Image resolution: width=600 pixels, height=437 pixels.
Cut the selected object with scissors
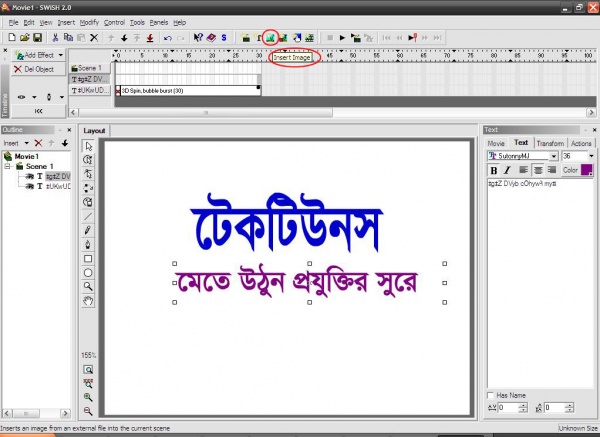tap(55, 38)
